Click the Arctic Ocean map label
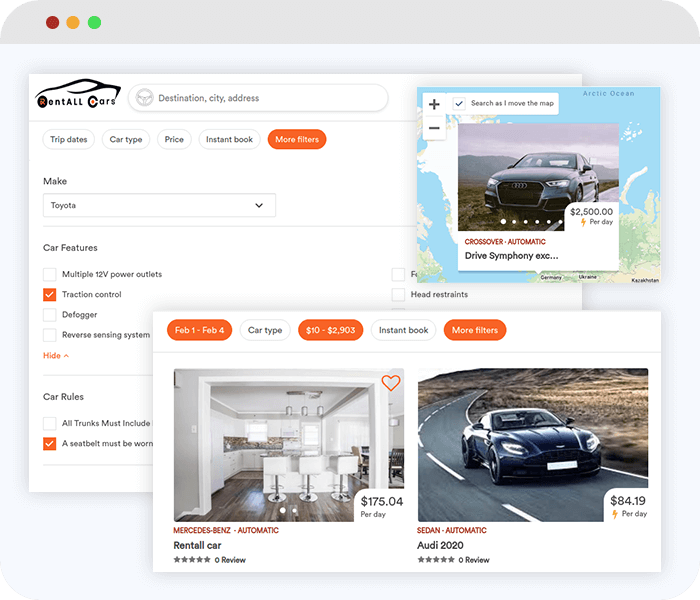The height and width of the screenshot is (600, 700). 608,93
